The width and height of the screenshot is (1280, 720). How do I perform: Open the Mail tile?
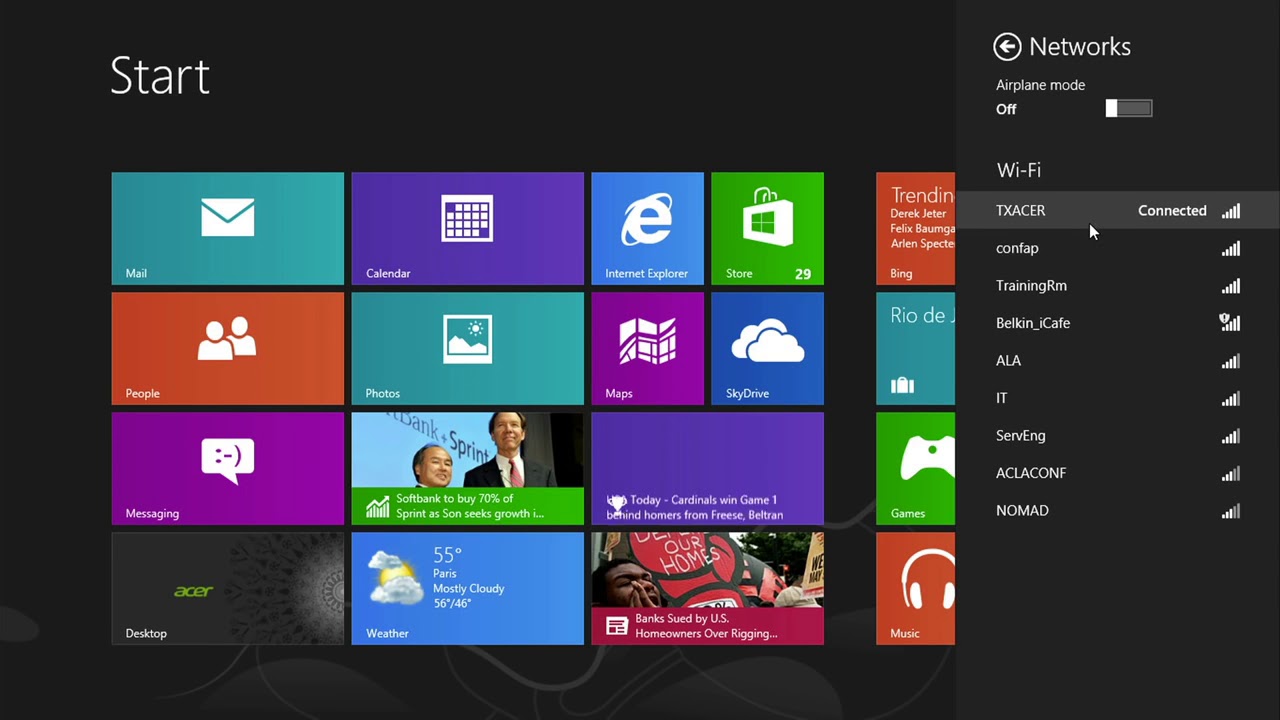click(227, 228)
